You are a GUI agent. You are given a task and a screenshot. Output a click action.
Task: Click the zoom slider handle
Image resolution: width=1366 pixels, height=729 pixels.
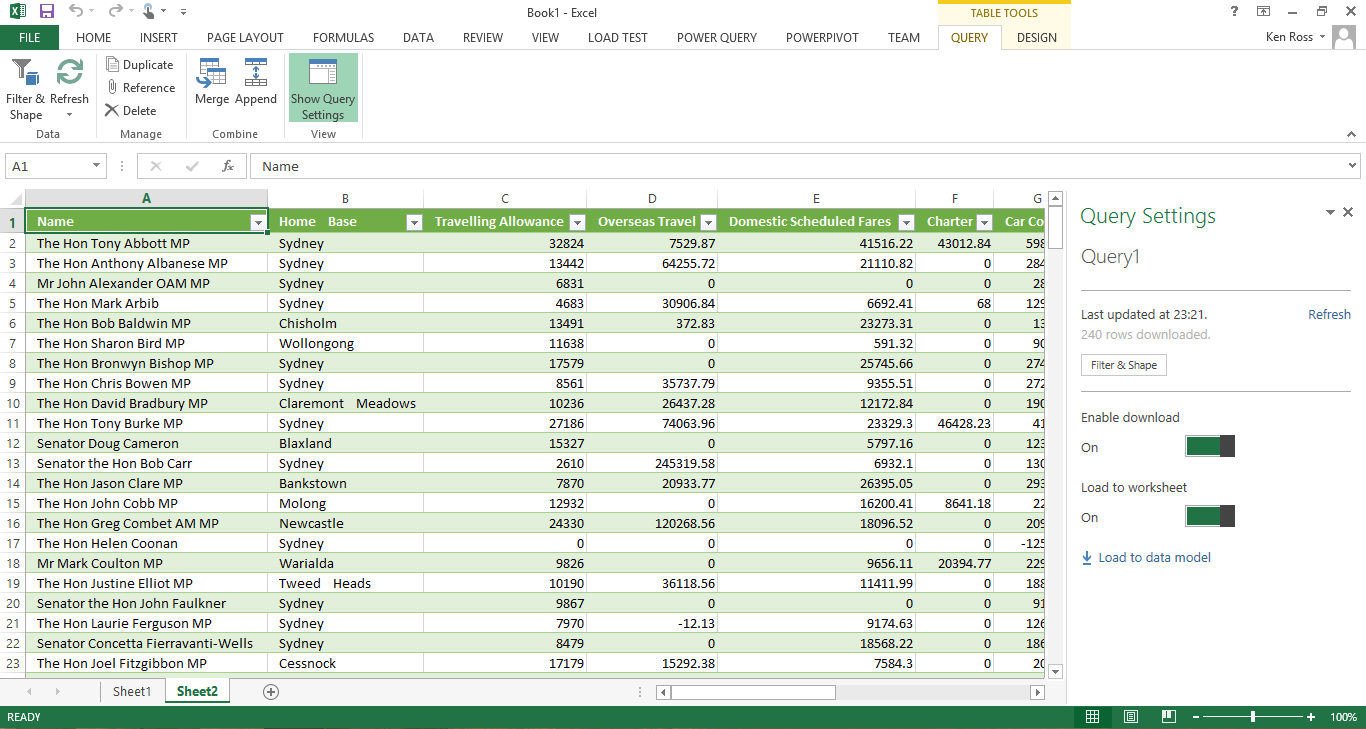point(1253,717)
